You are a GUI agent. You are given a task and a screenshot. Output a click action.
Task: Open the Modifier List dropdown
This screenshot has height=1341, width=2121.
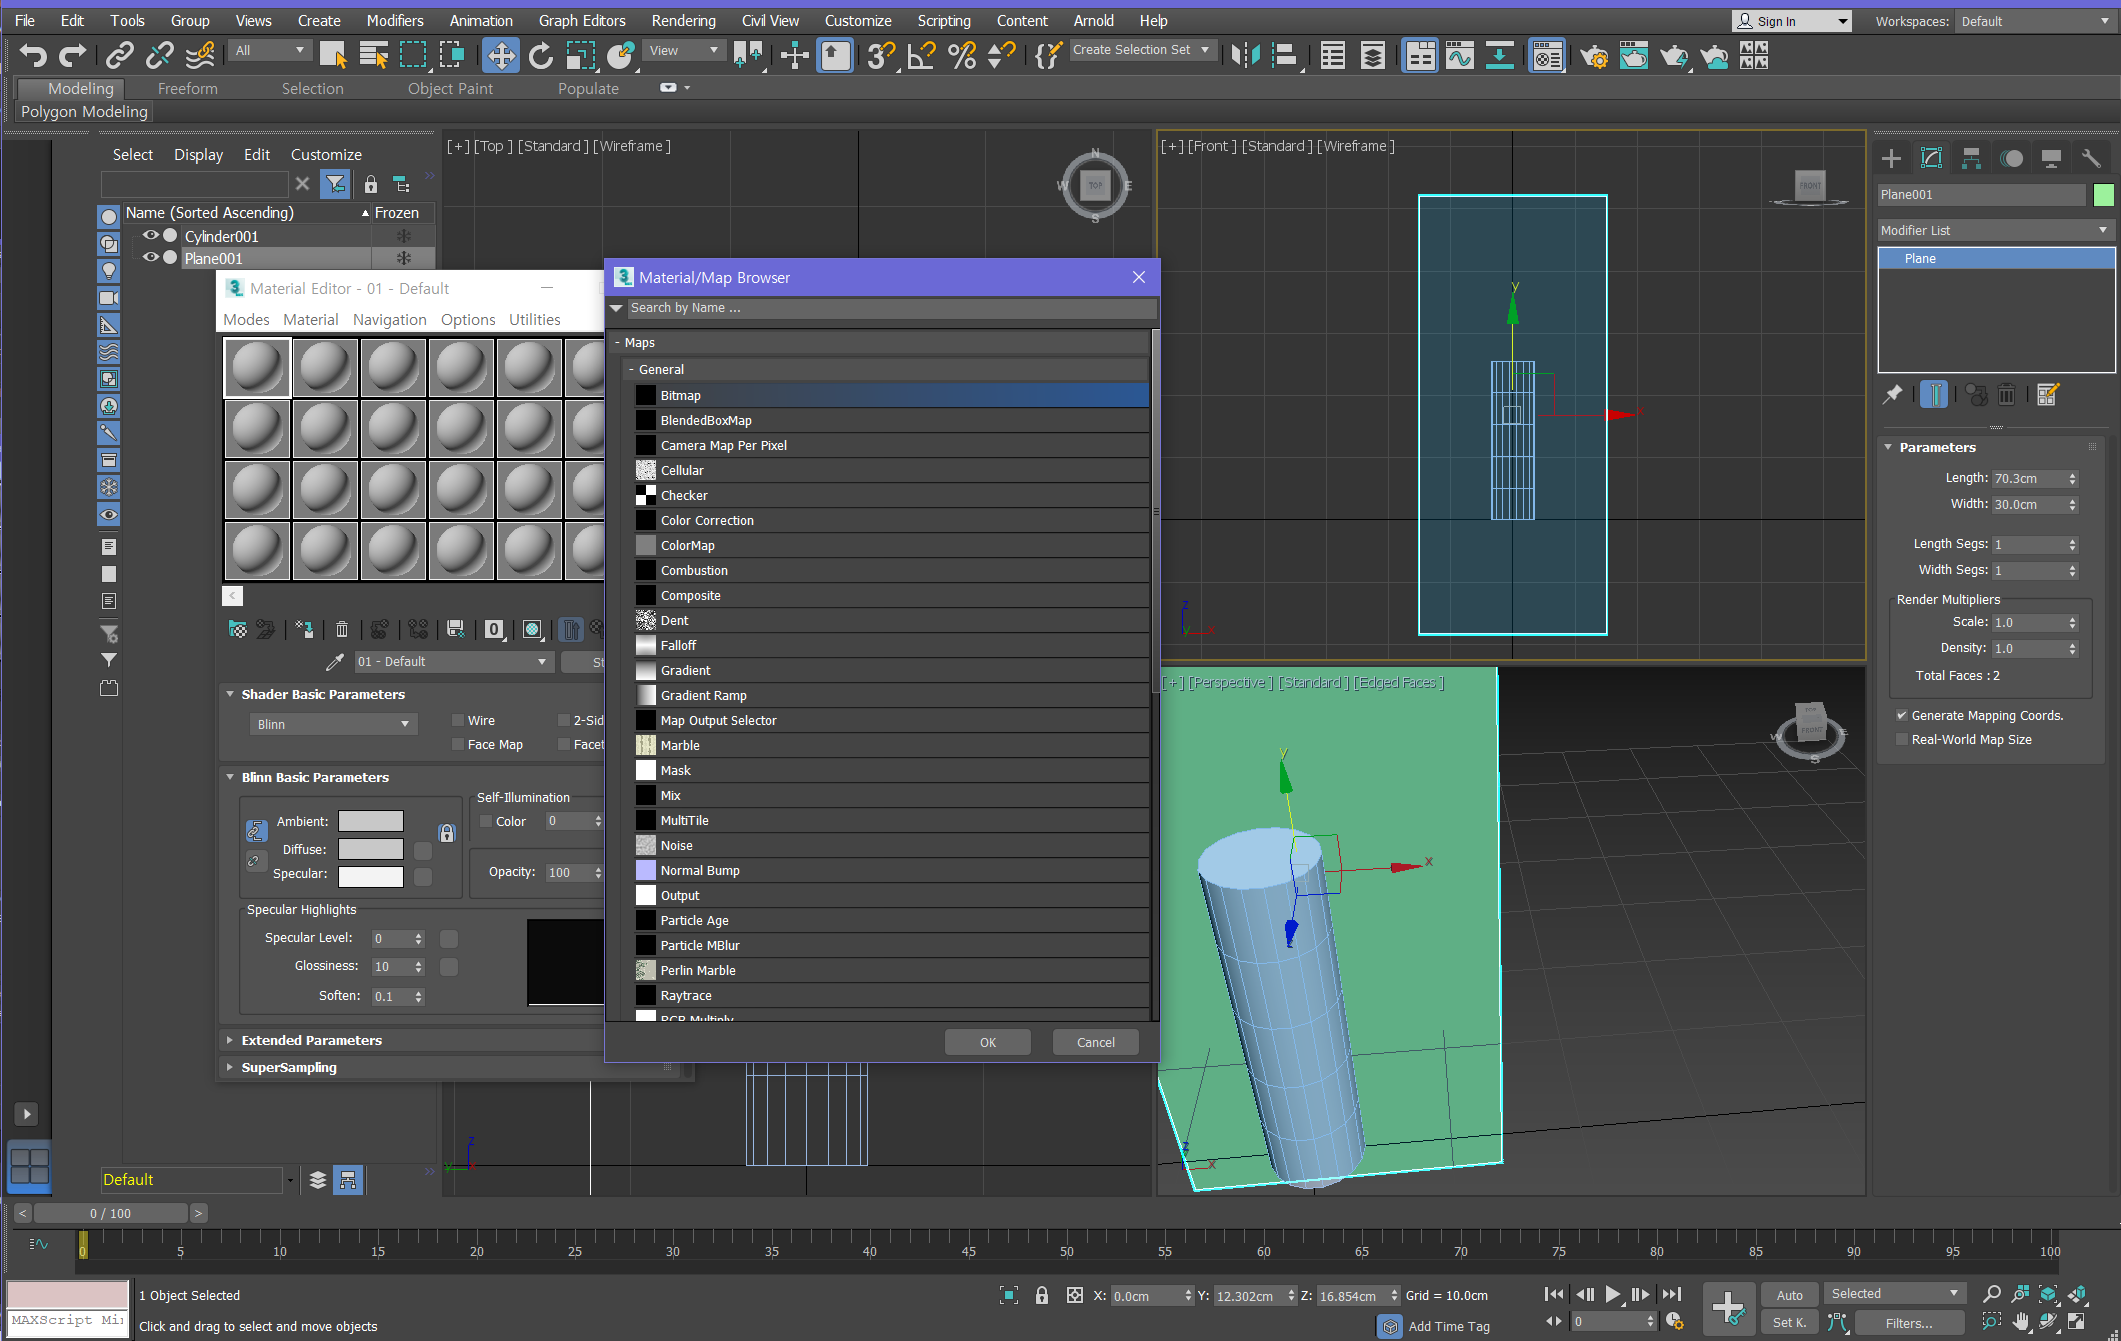coord(1995,230)
